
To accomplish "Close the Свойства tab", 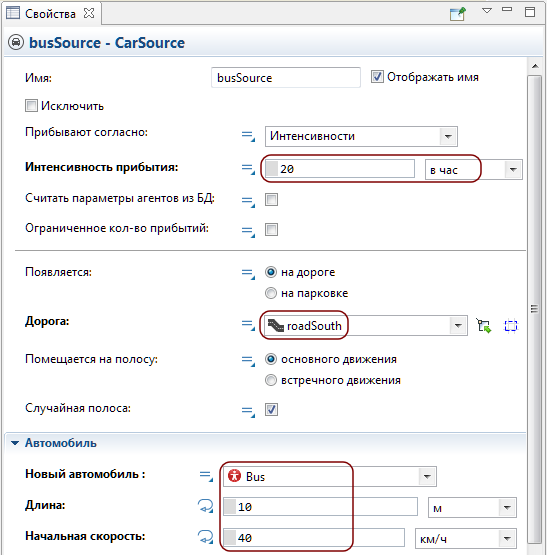I will pyautogui.click(x=89, y=13).
